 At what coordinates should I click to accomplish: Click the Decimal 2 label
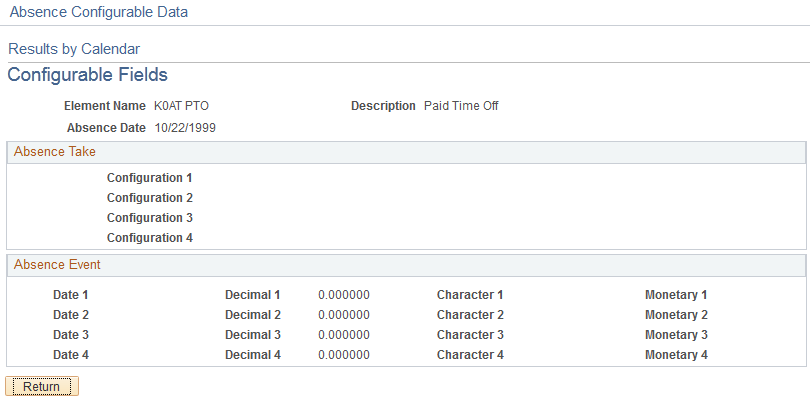[x=253, y=315]
